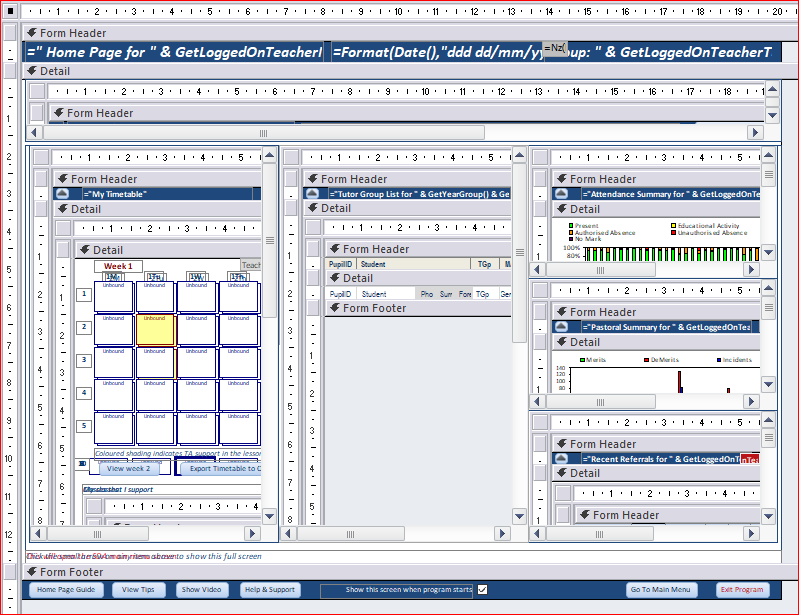799x615 pixels.
Task: Click the yellow Educational Activity legend swatch
Action: (x=674, y=225)
